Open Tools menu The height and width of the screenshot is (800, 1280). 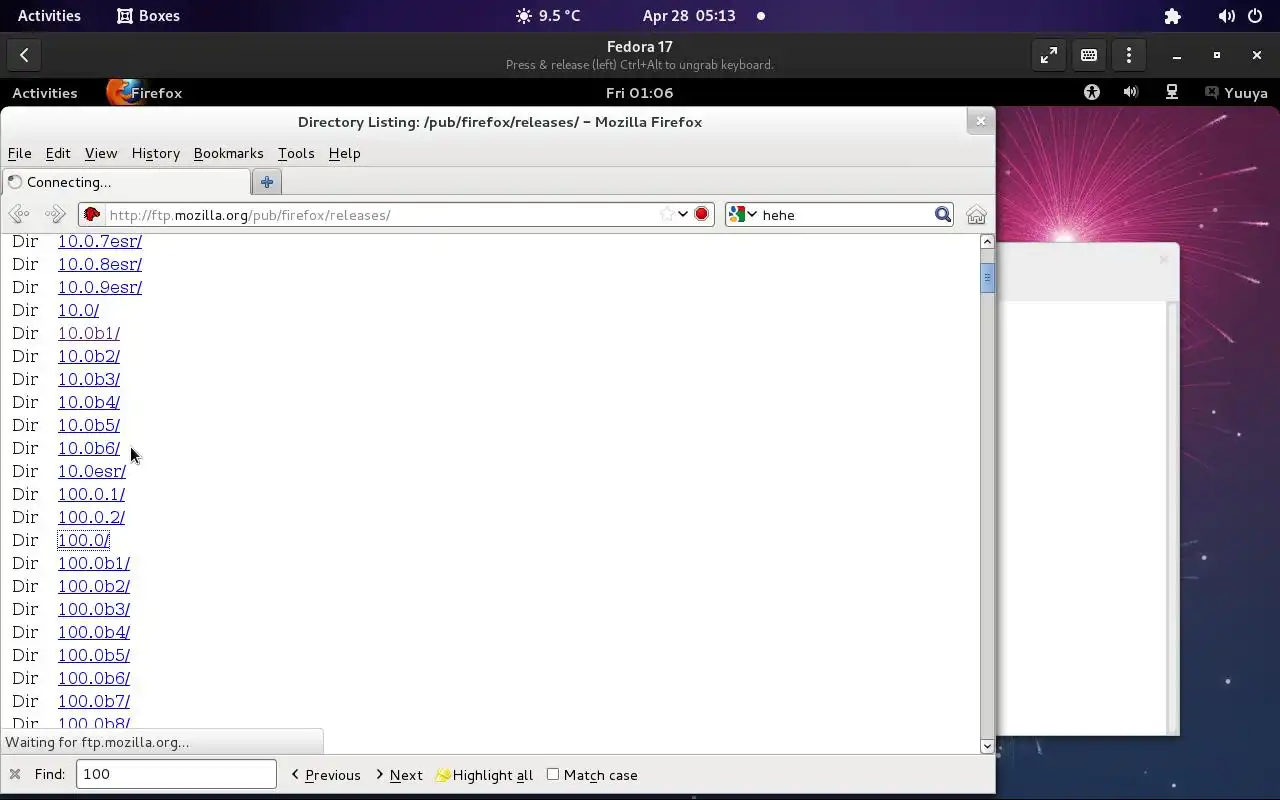click(296, 153)
